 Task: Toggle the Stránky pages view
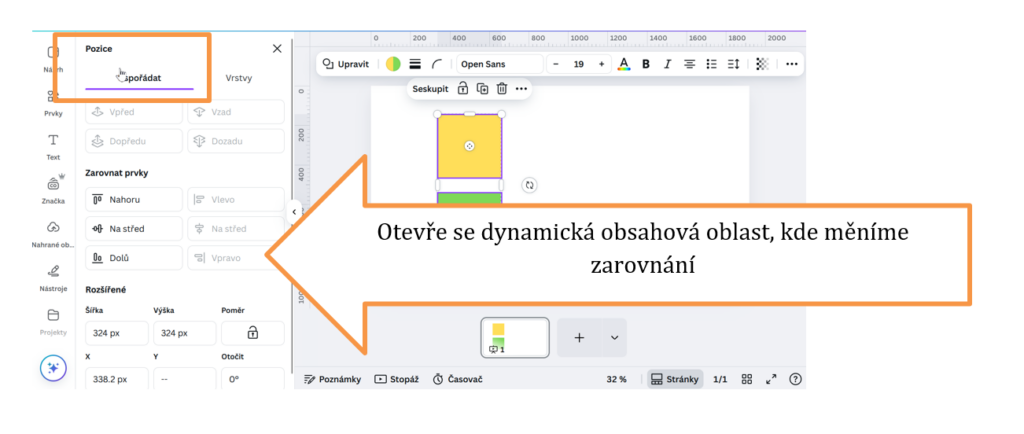click(675, 380)
